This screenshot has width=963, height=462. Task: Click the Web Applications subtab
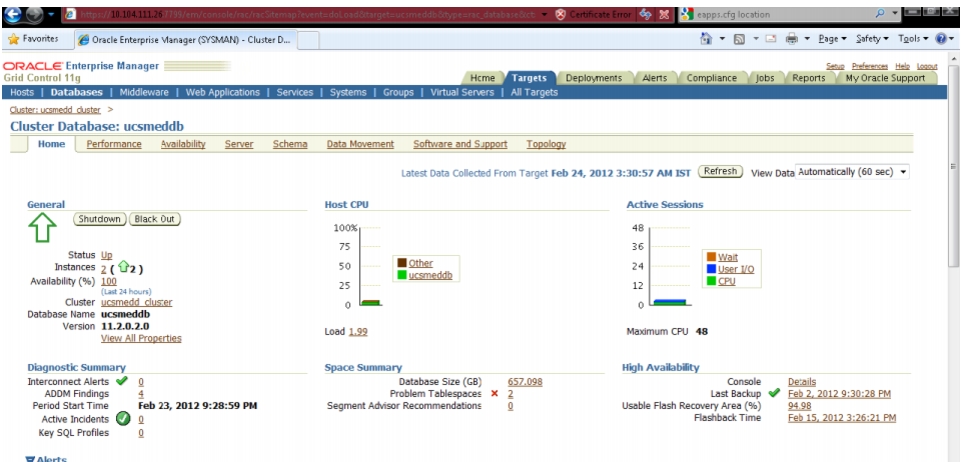tap(222, 92)
